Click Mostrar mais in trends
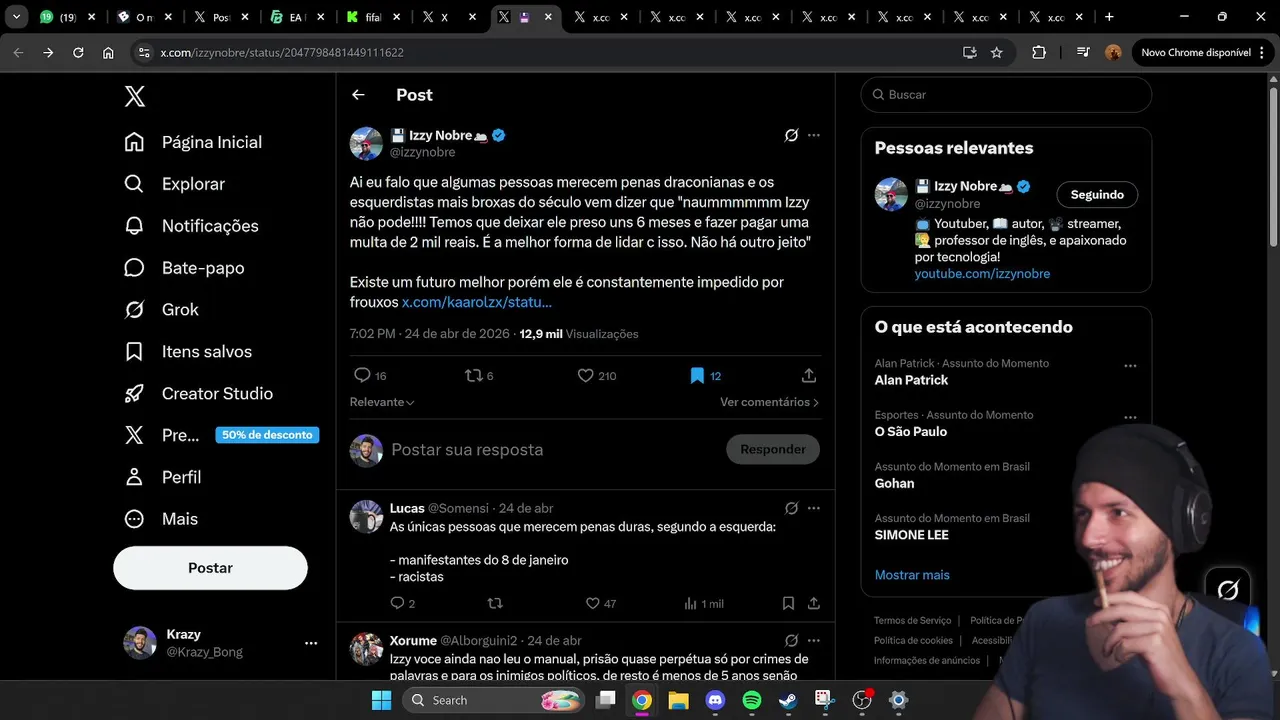The width and height of the screenshot is (1280, 720). click(x=912, y=575)
